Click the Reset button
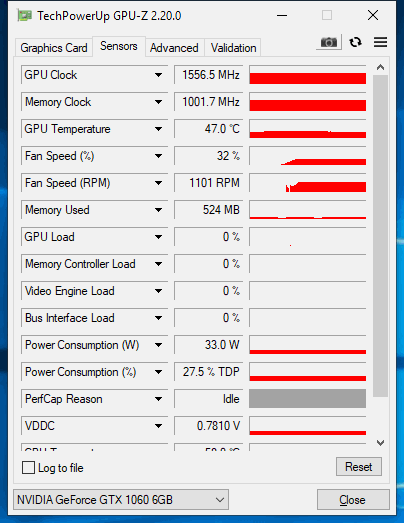This screenshot has height=523, width=404. [x=359, y=467]
